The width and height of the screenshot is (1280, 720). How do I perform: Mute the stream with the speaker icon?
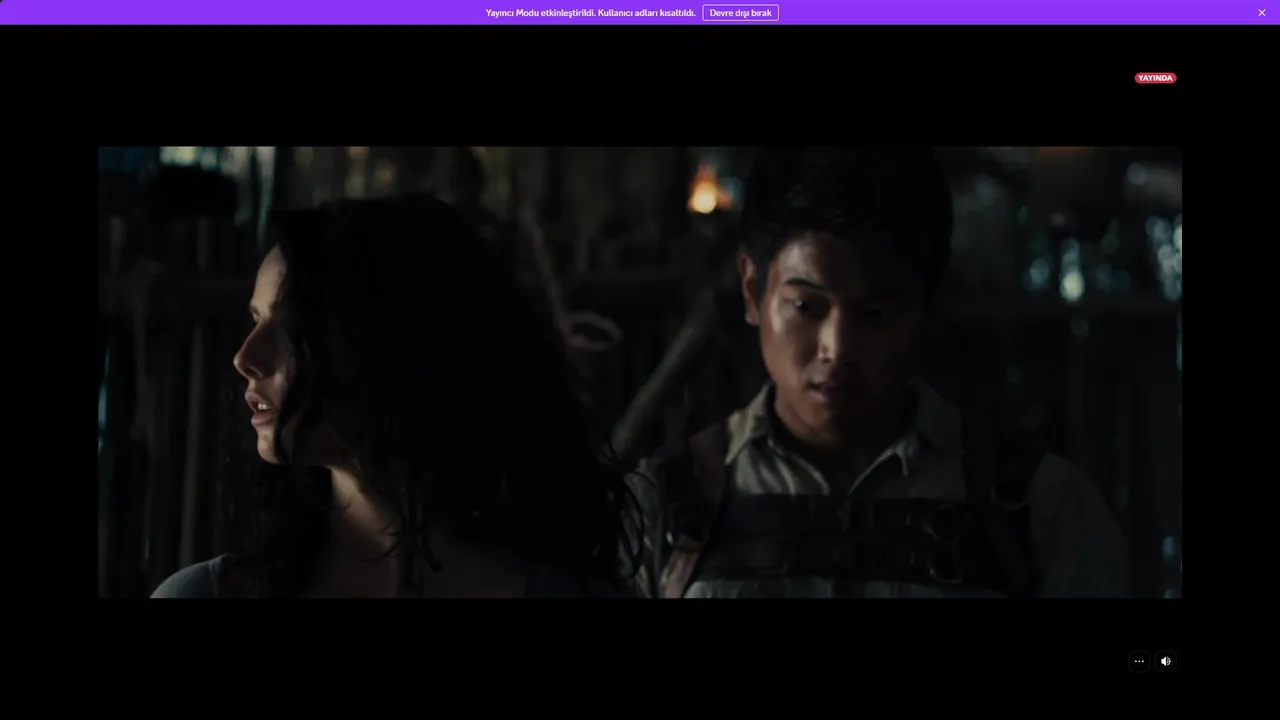(1166, 661)
